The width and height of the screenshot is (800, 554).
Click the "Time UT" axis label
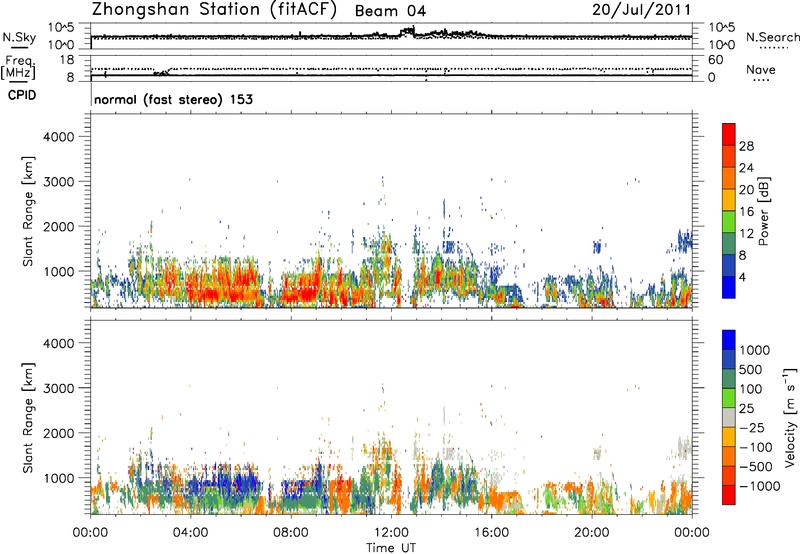coord(391,548)
